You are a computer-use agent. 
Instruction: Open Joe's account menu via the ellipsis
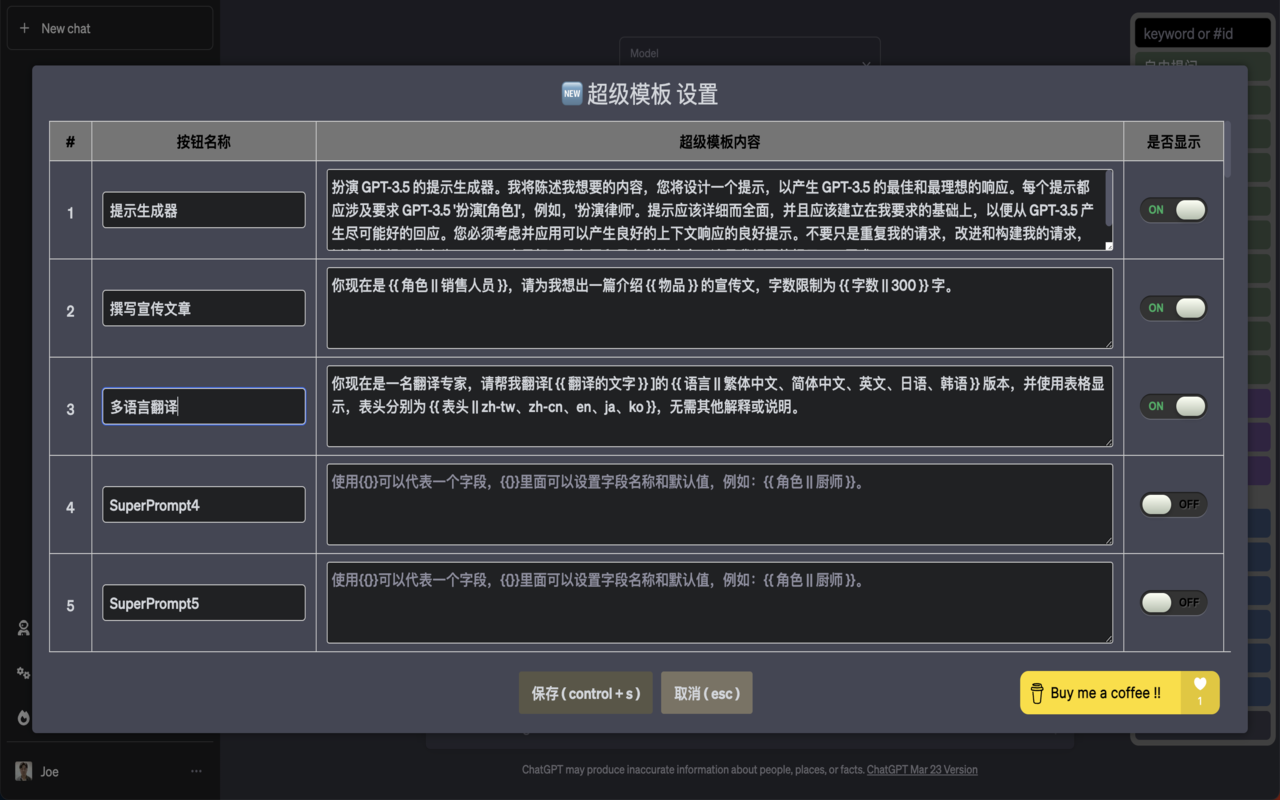pyautogui.click(x=196, y=771)
